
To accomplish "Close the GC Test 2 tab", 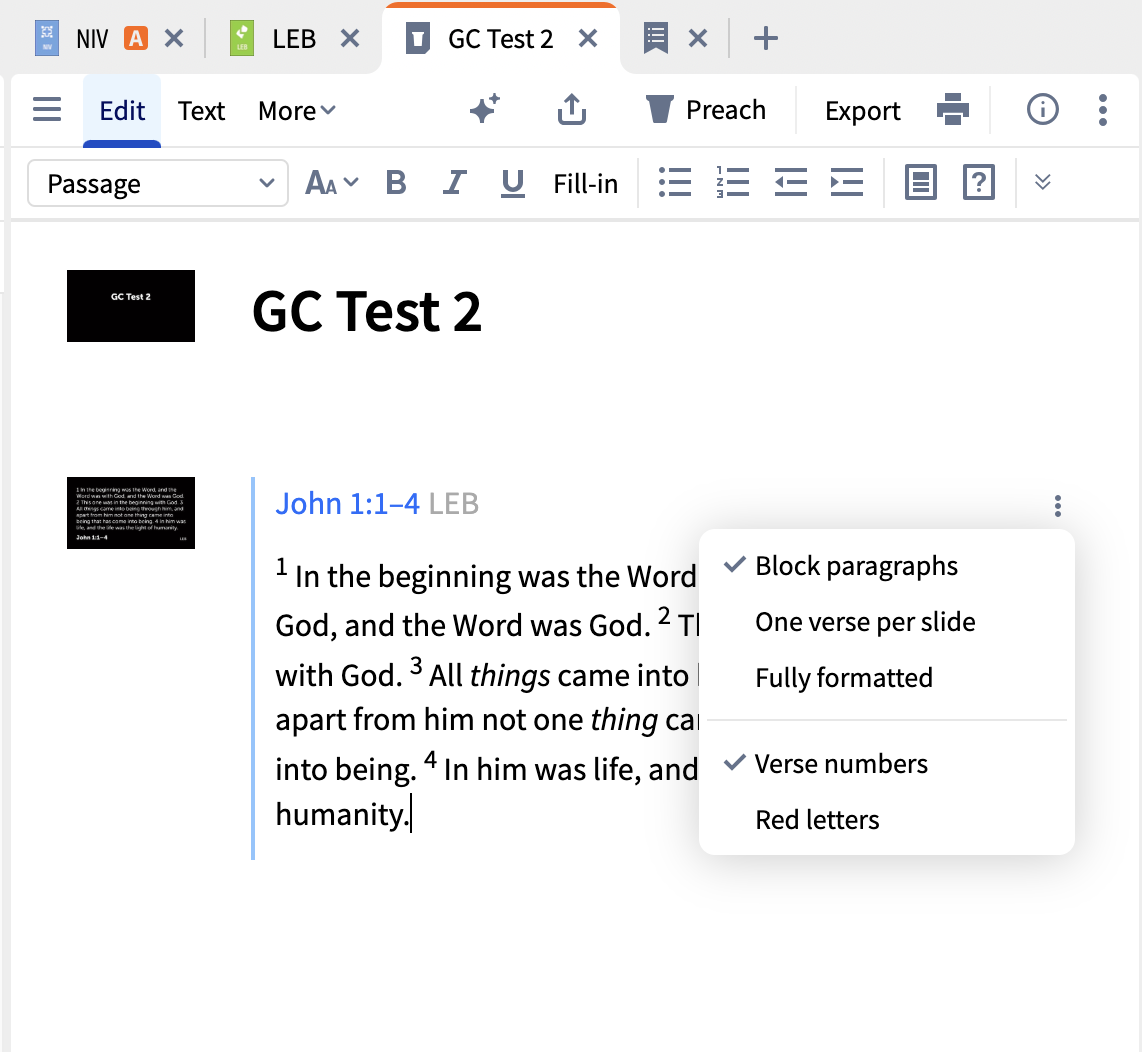I will pyautogui.click(x=588, y=38).
